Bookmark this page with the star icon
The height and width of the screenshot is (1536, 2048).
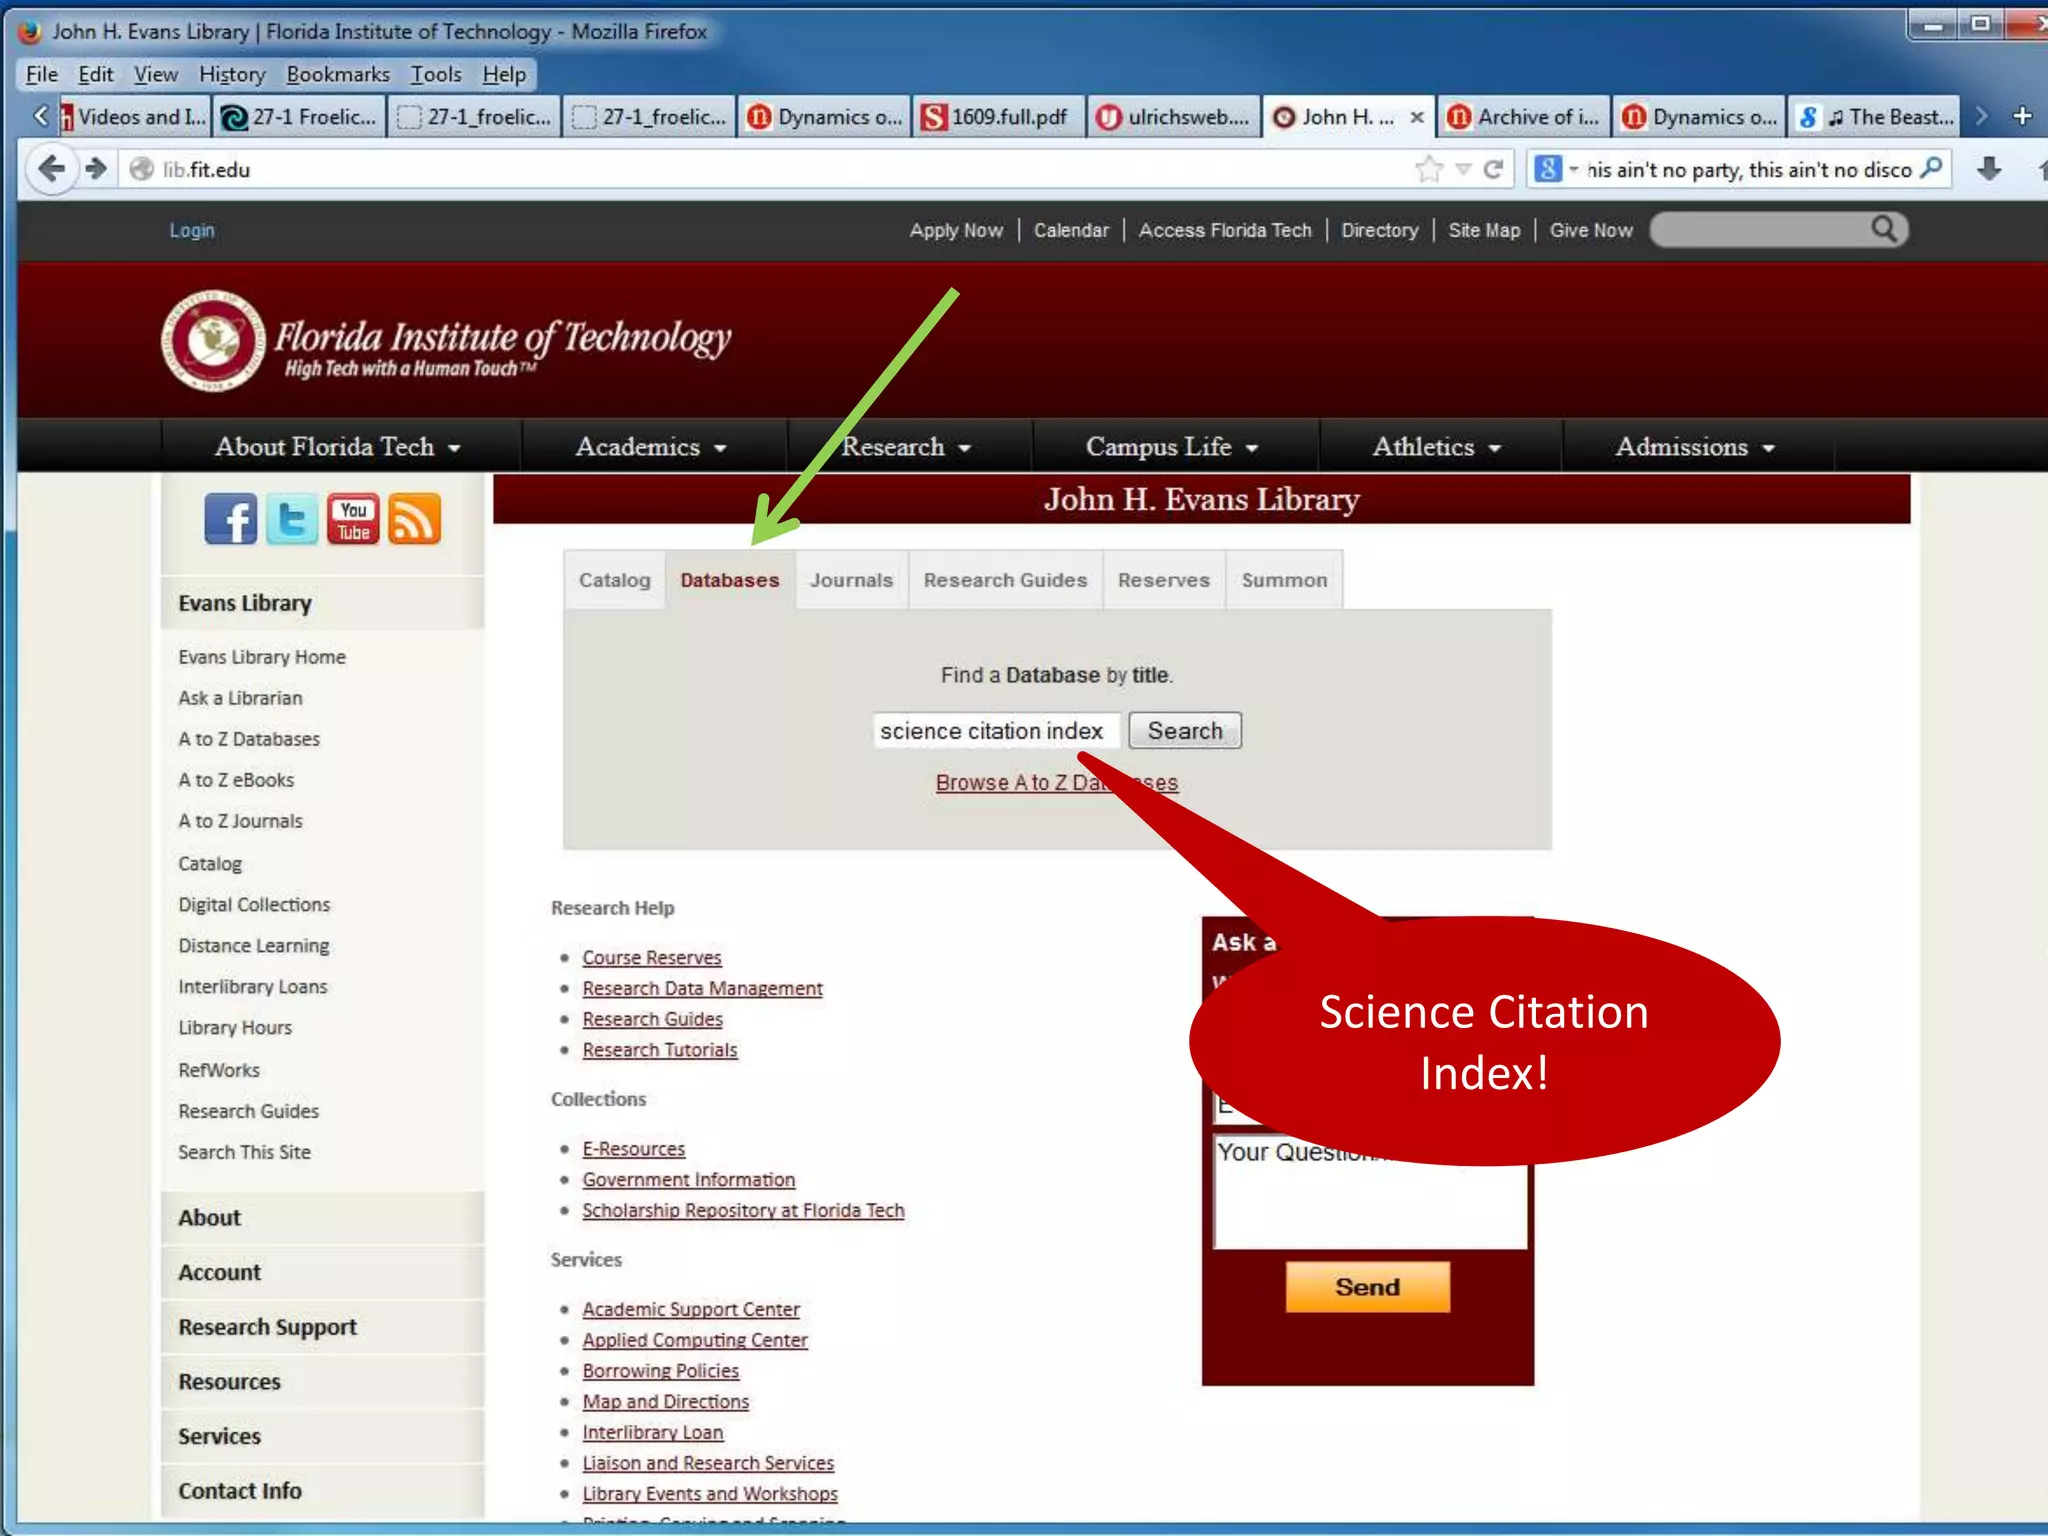click(1429, 169)
